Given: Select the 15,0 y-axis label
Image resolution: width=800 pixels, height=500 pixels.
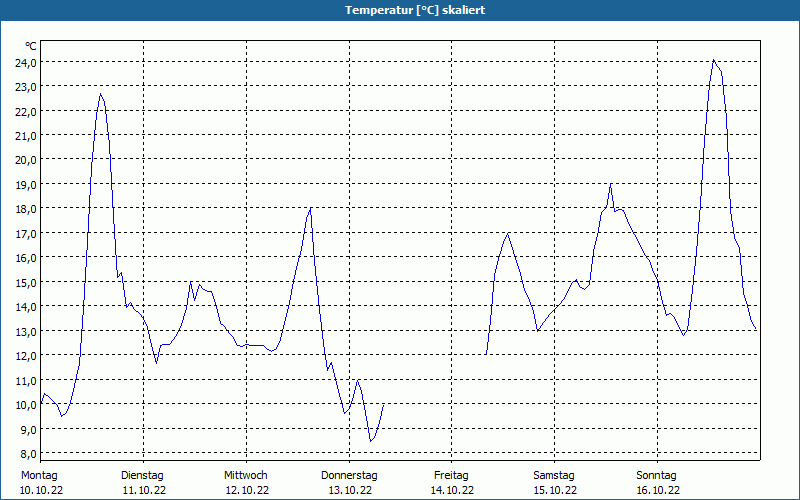Looking at the screenshot, I should pyautogui.click(x=26, y=283).
